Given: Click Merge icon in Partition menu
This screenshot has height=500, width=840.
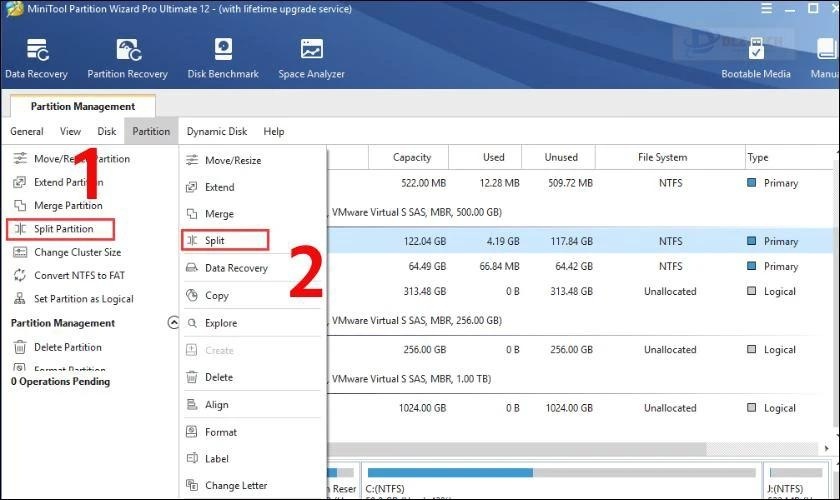Looking at the screenshot, I should point(192,214).
